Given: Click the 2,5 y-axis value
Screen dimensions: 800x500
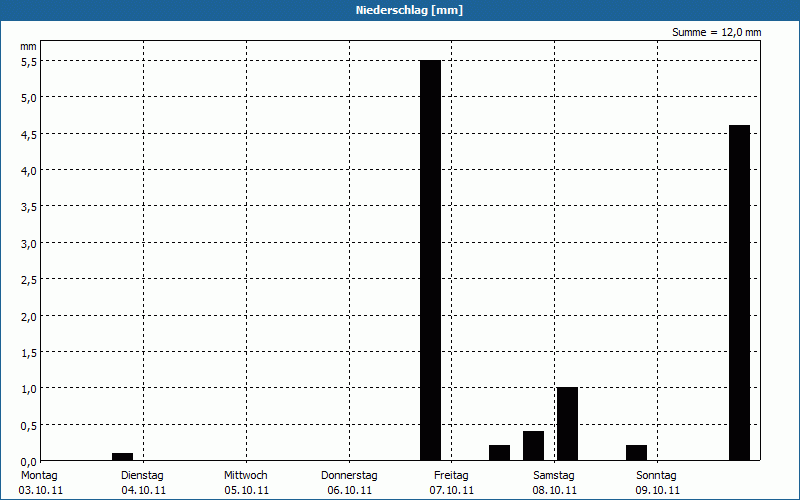Looking at the screenshot, I should click(x=29, y=280).
